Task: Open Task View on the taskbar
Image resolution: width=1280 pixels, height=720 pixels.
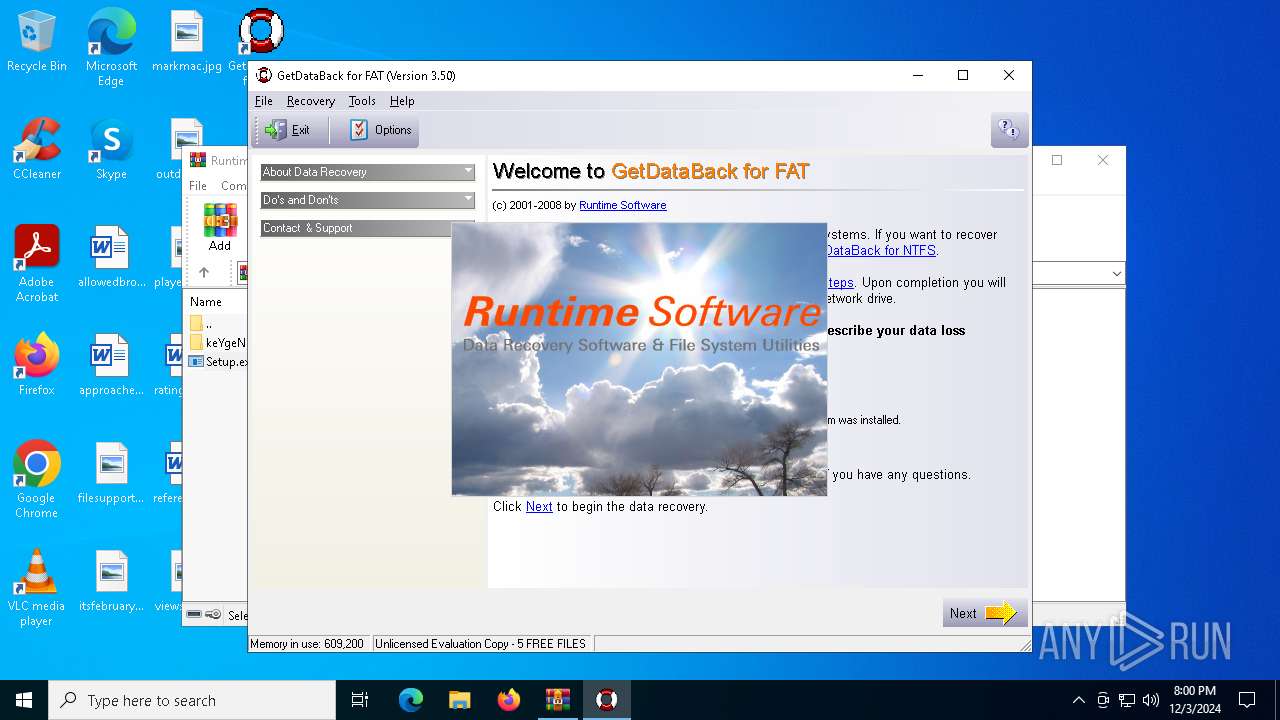Action: click(360, 700)
